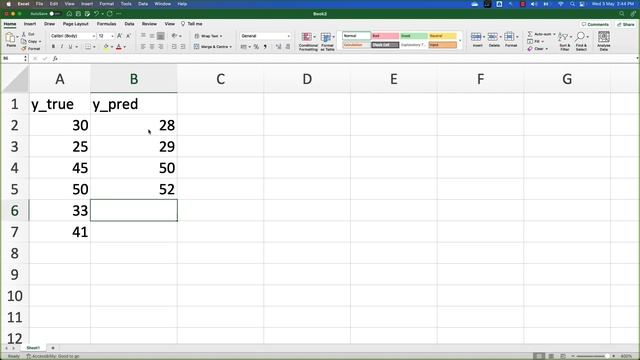Click the Centre horizontally icon

click(152, 47)
